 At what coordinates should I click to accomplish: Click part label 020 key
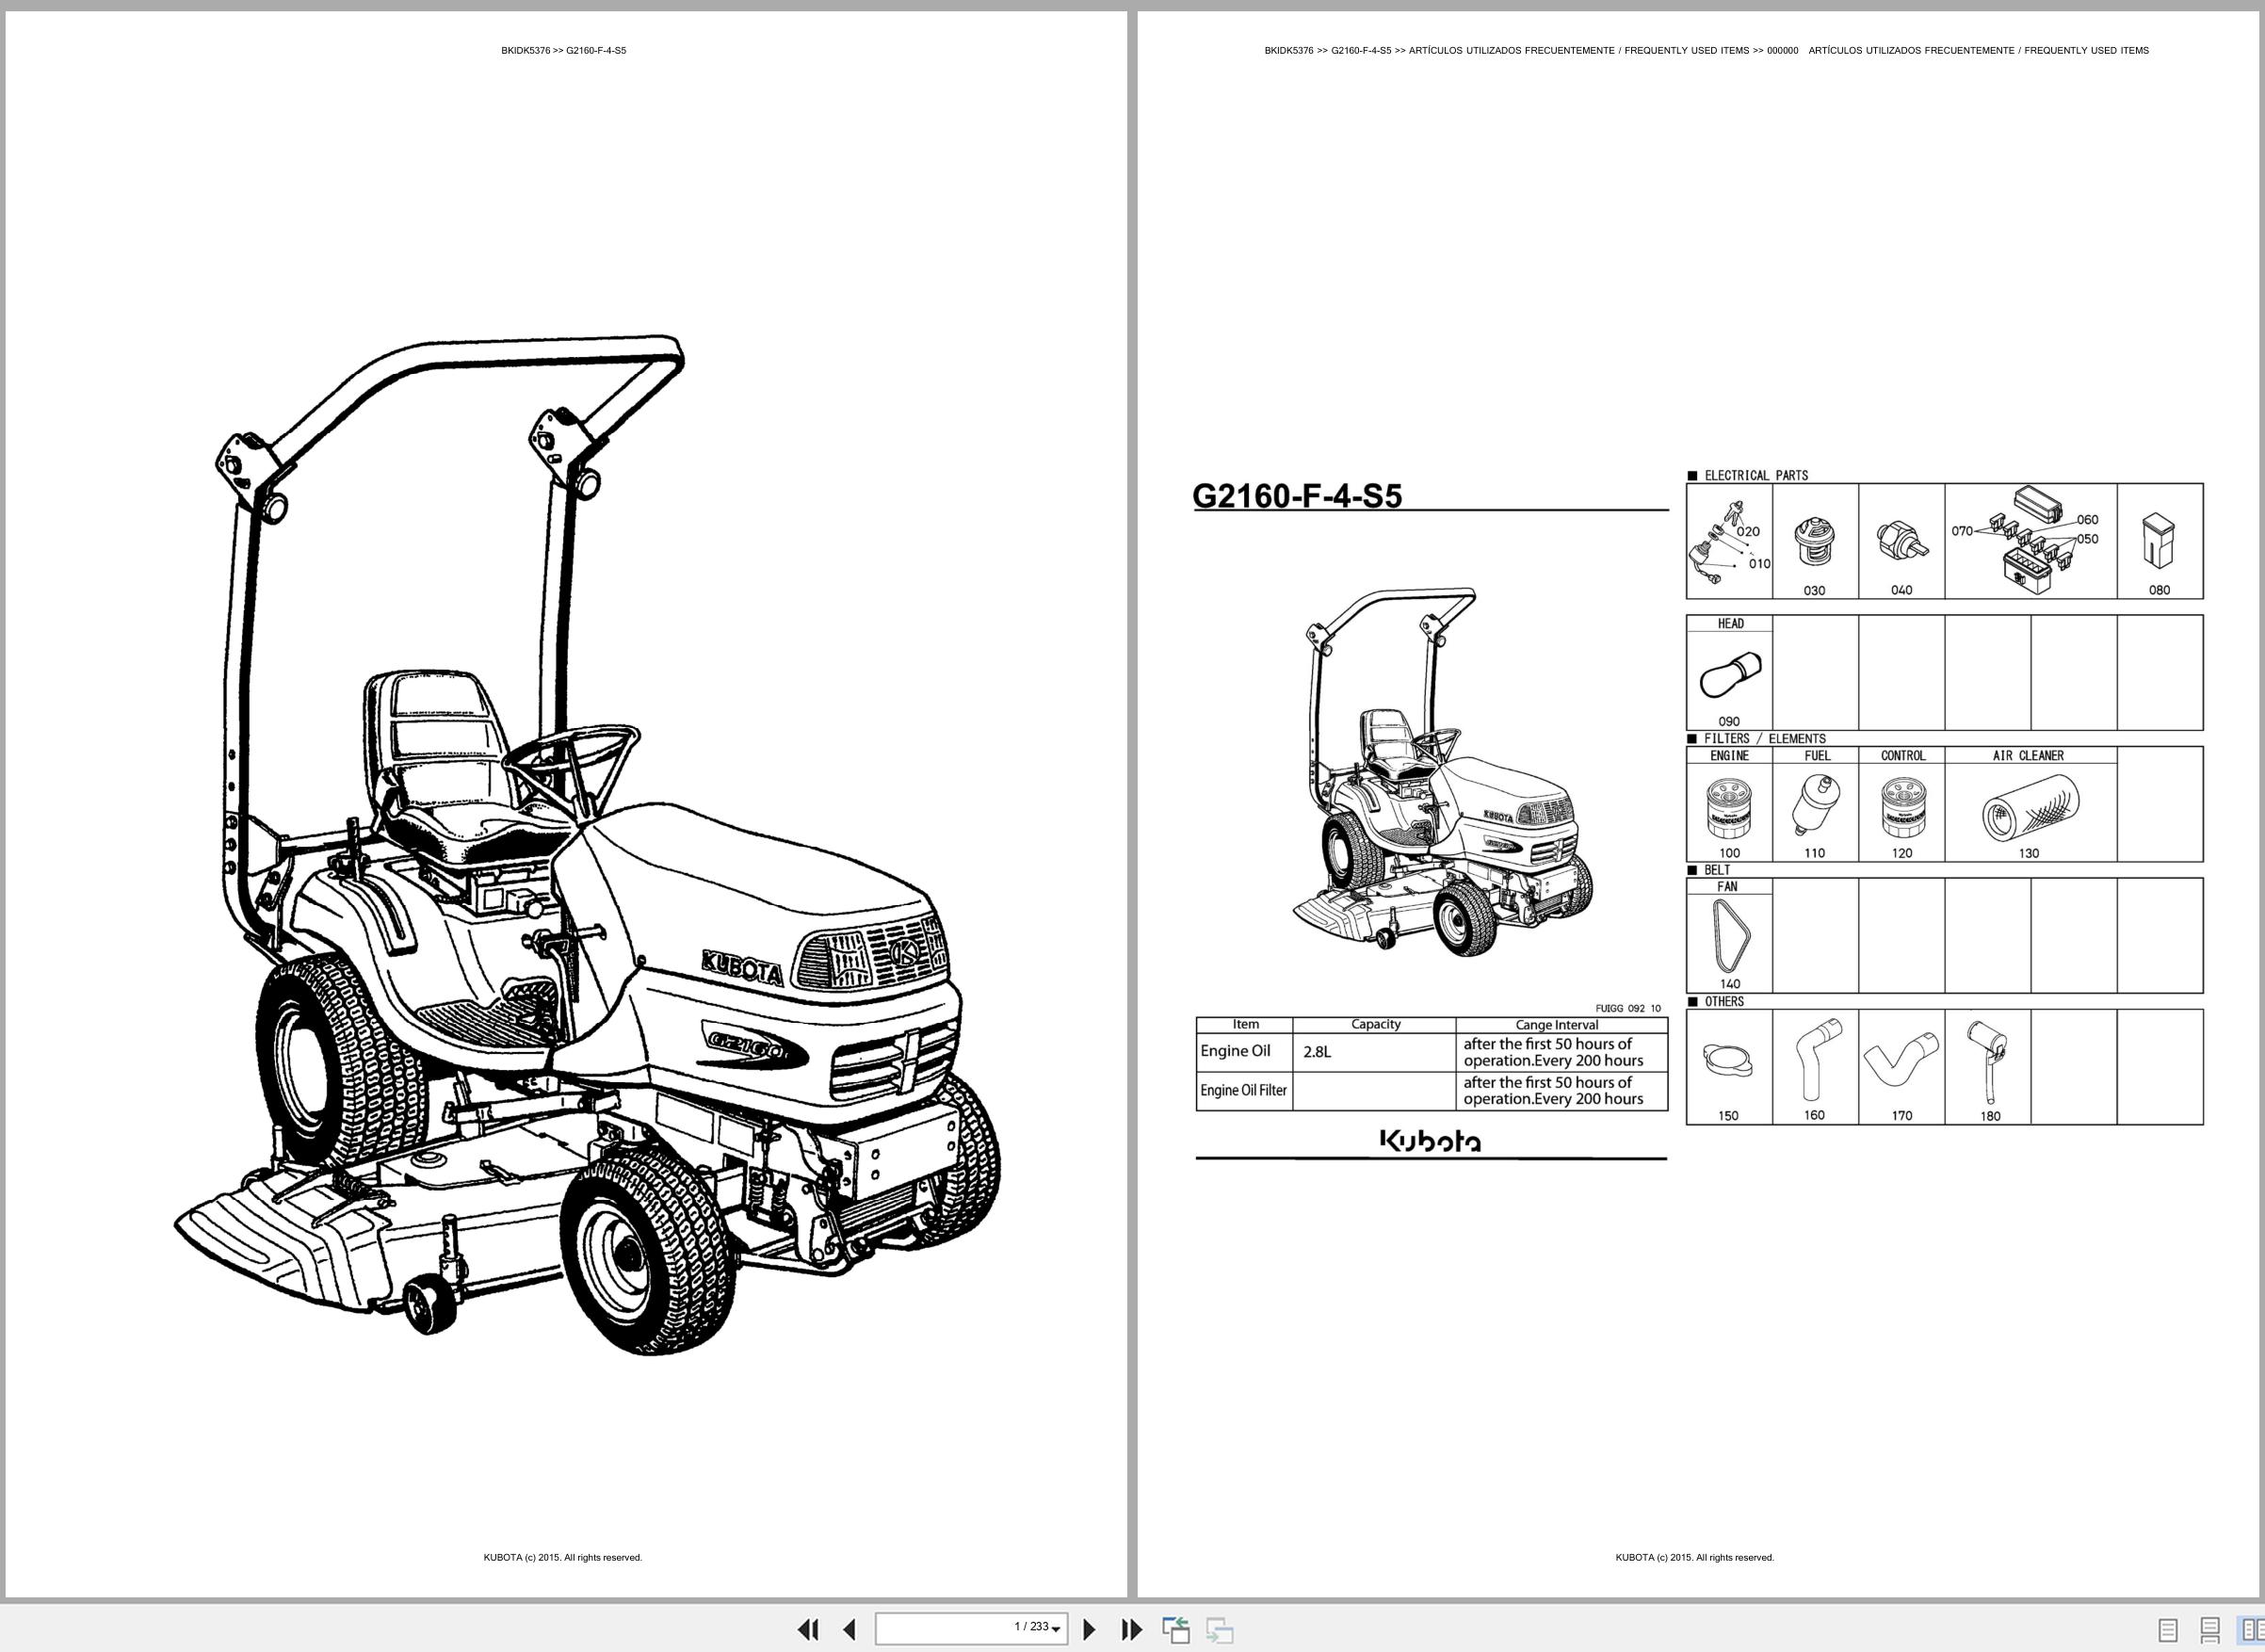pyautogui.click(x=1748, y=532)
